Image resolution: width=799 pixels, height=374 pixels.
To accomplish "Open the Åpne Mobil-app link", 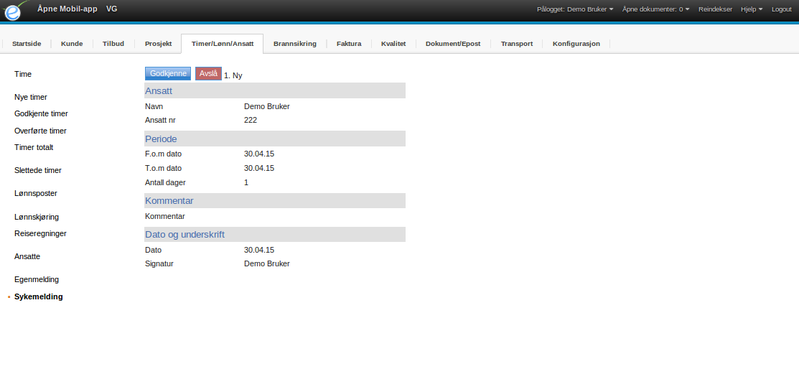I will (67, 9).
